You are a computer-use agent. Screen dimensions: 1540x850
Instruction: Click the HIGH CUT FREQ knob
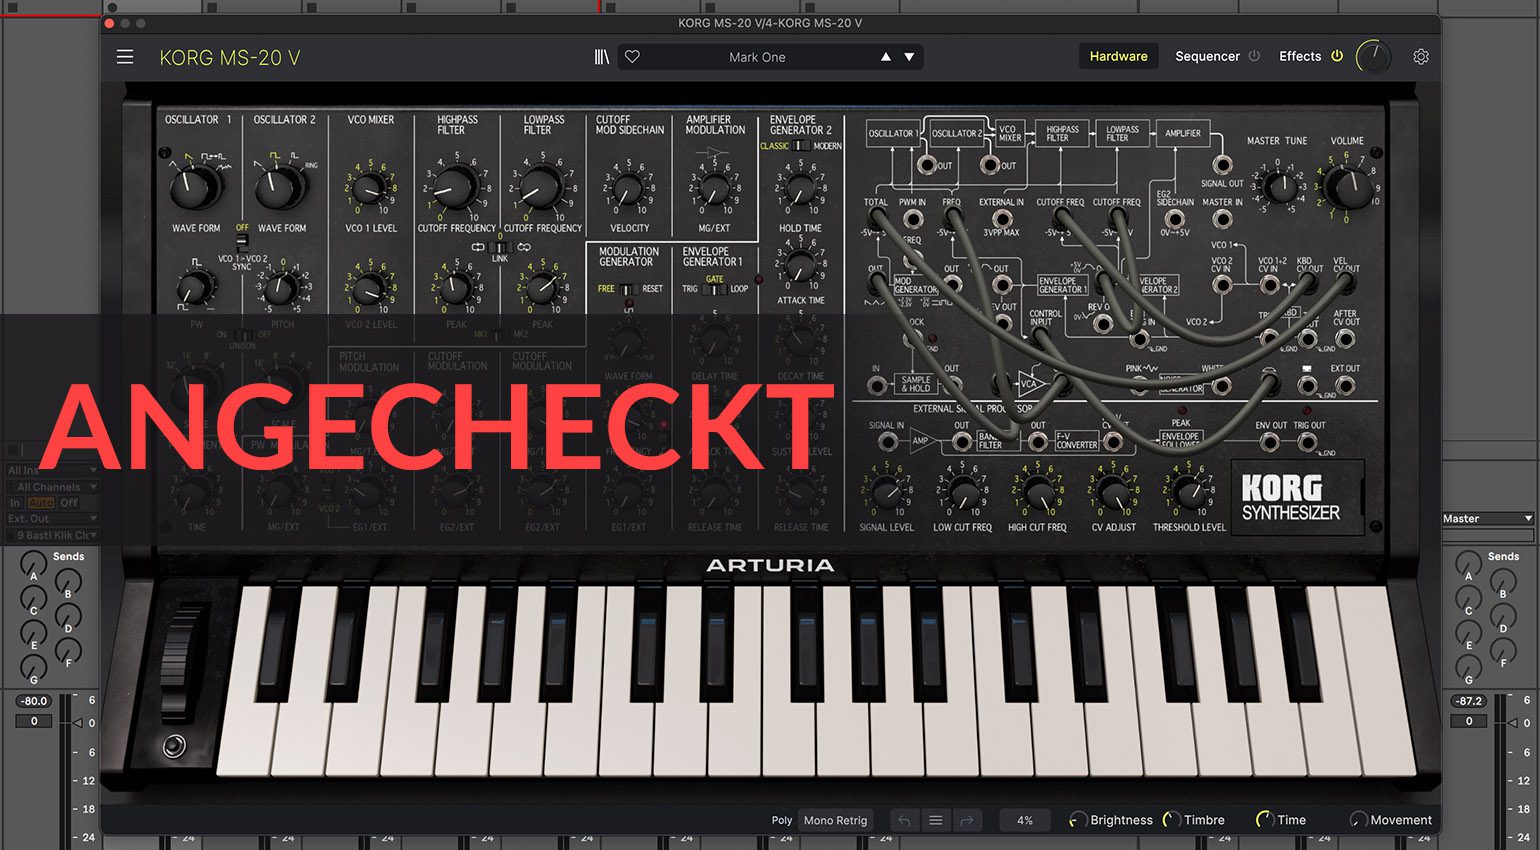pos(1038,492)
